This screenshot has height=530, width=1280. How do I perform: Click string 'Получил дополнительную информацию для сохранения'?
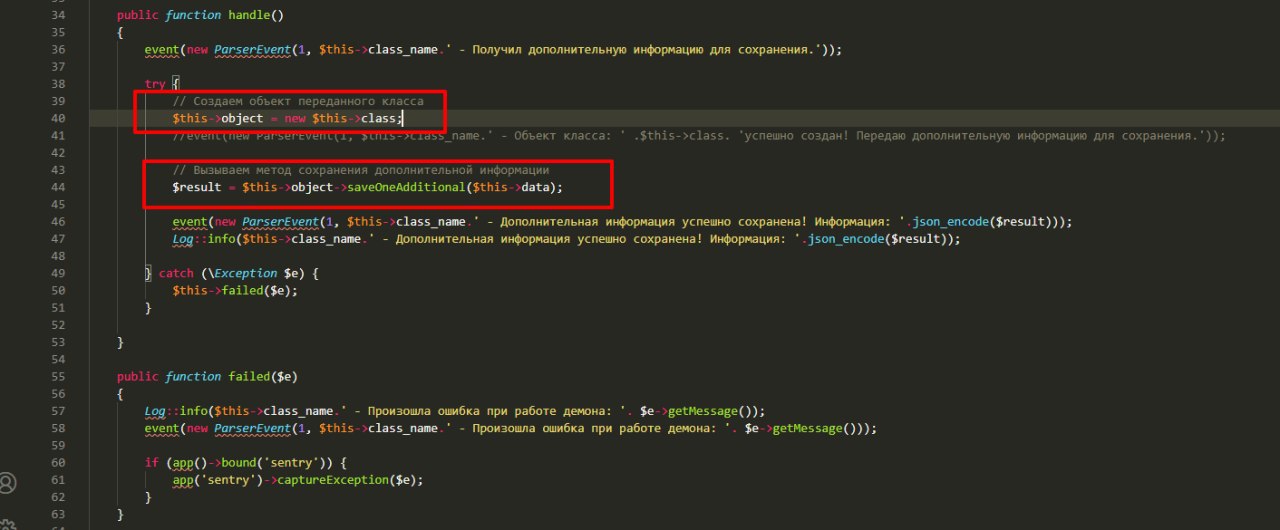(638, 50)
